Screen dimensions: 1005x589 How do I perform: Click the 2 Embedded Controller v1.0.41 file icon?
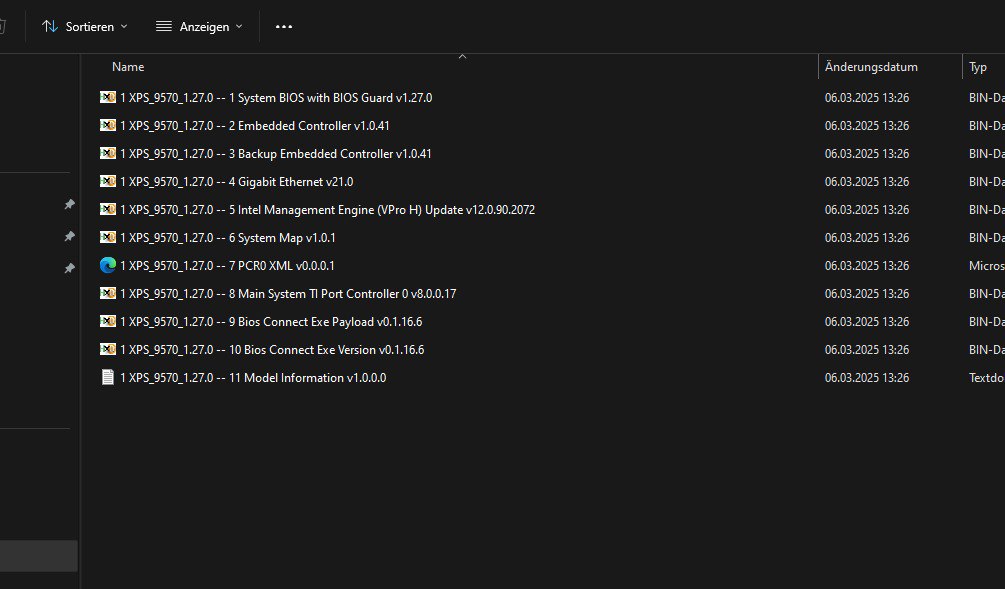108,126
